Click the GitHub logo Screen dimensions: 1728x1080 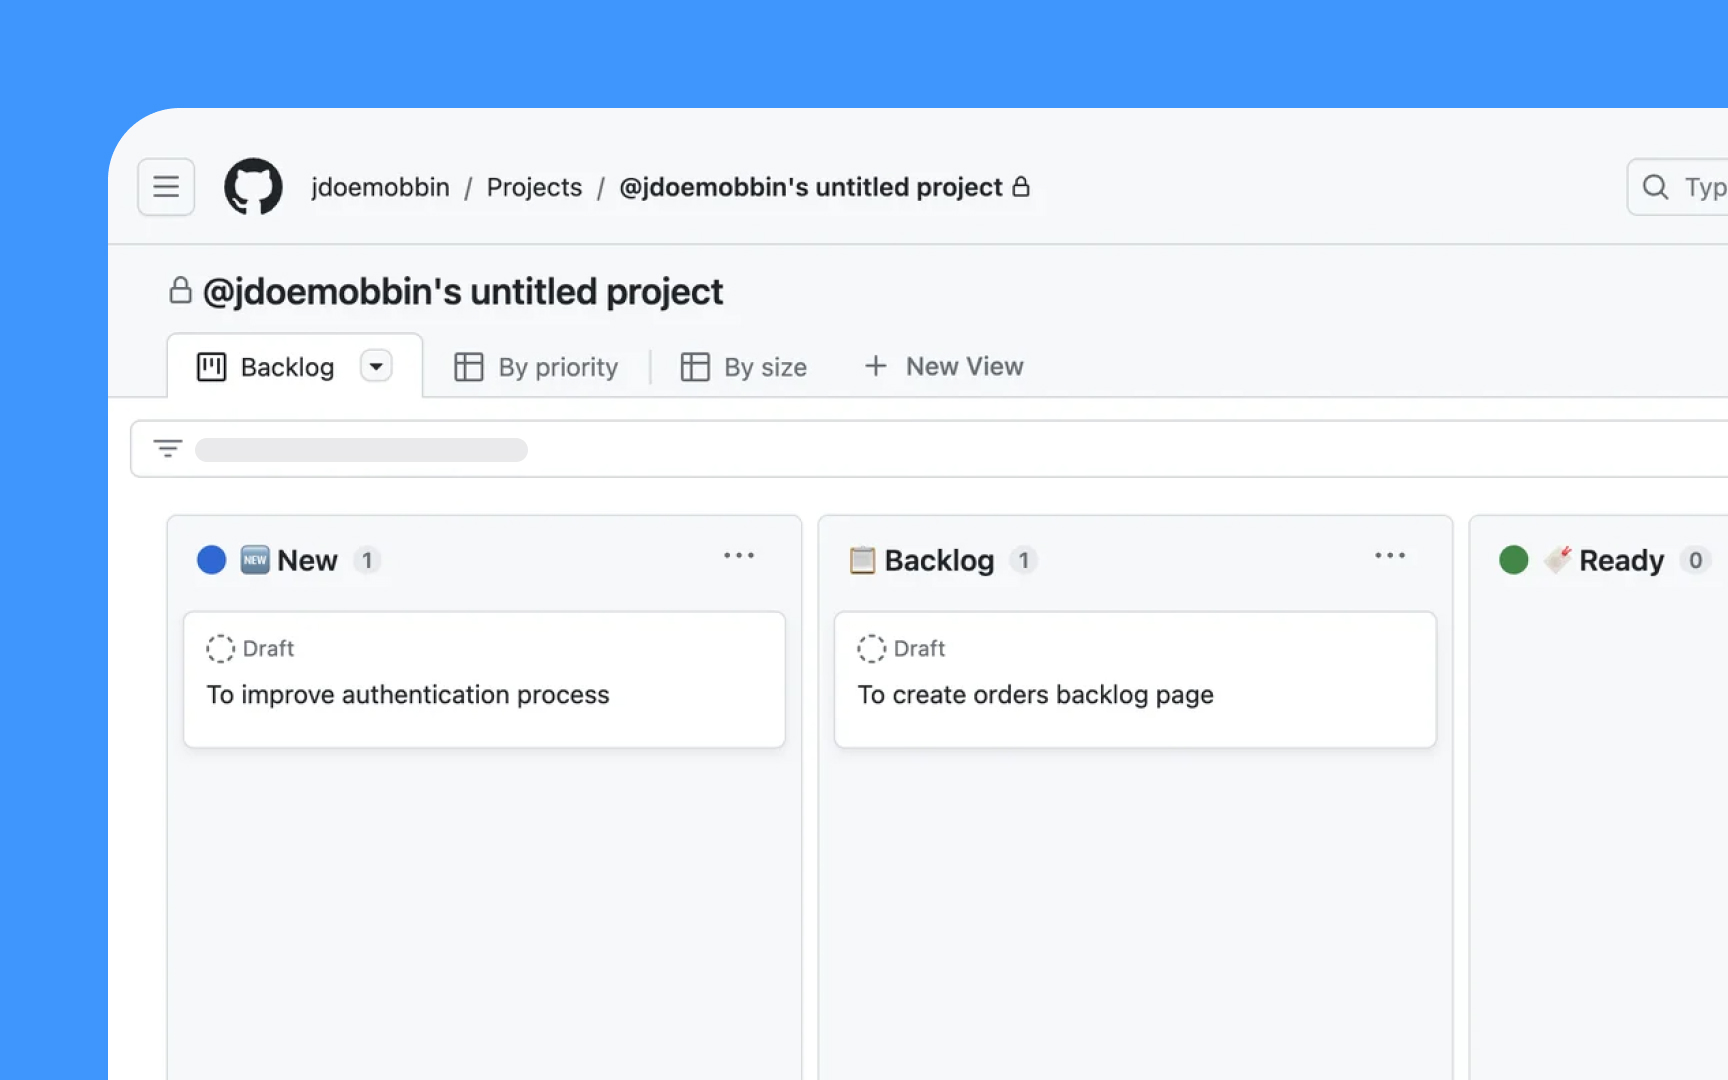click(x=253, y=186)
